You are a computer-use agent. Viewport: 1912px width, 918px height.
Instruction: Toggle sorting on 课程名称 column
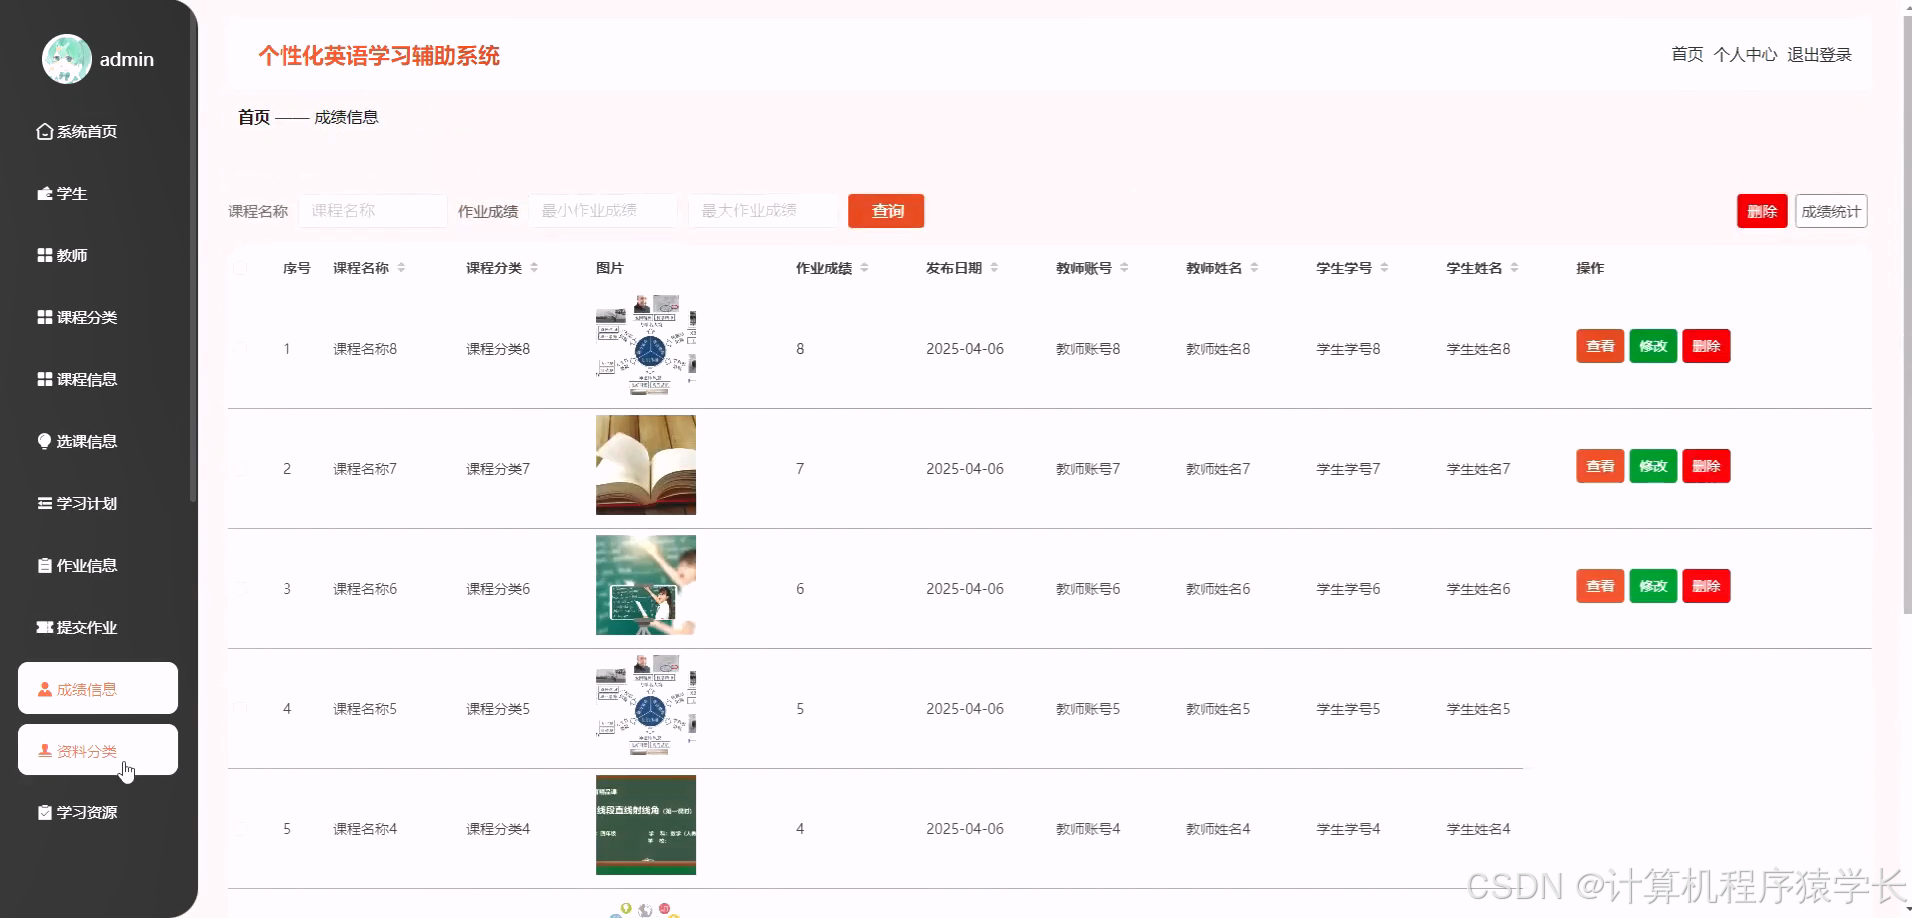[403, 268]
